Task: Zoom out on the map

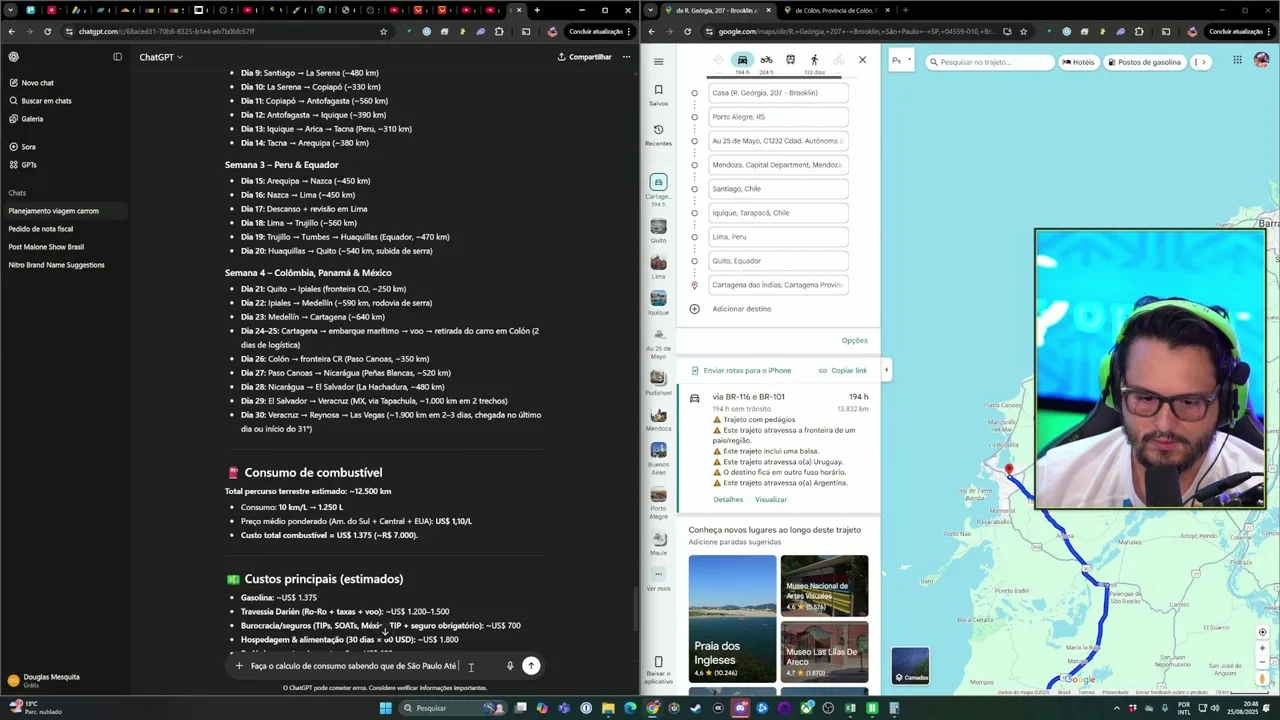Action: pos(1262,663)
